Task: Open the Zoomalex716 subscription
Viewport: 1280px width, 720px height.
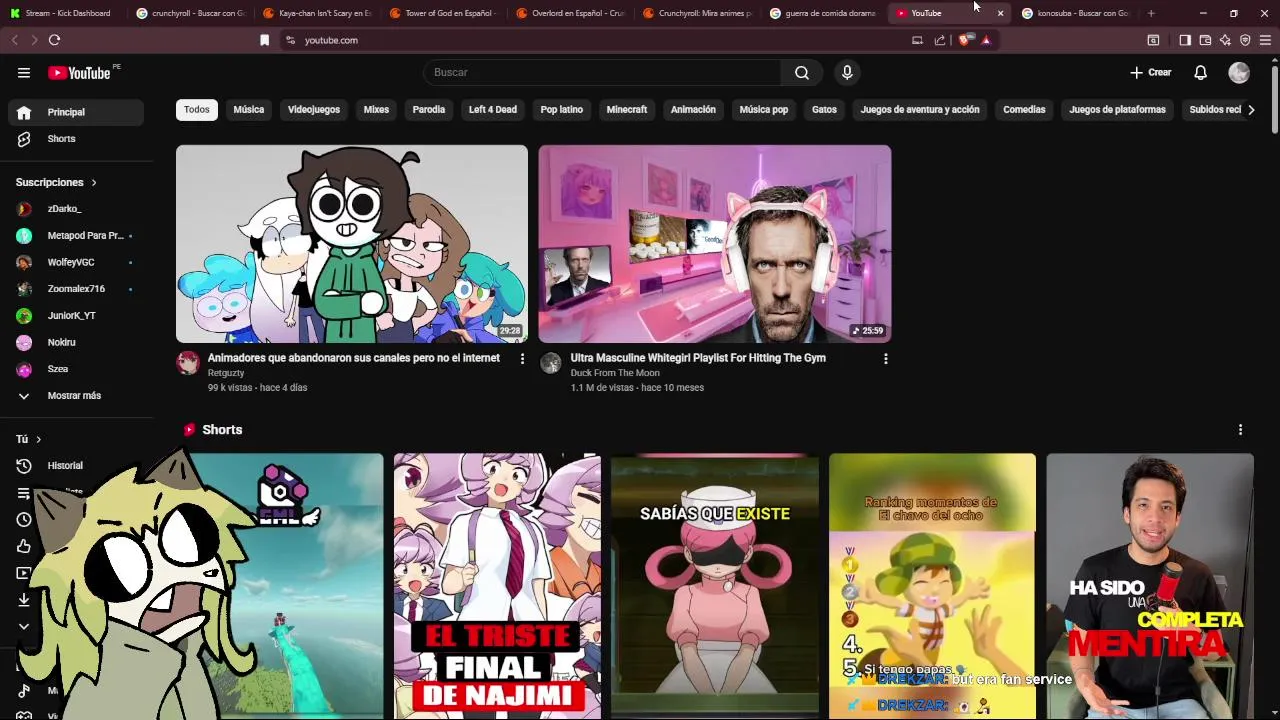Action: coord(76,289)
